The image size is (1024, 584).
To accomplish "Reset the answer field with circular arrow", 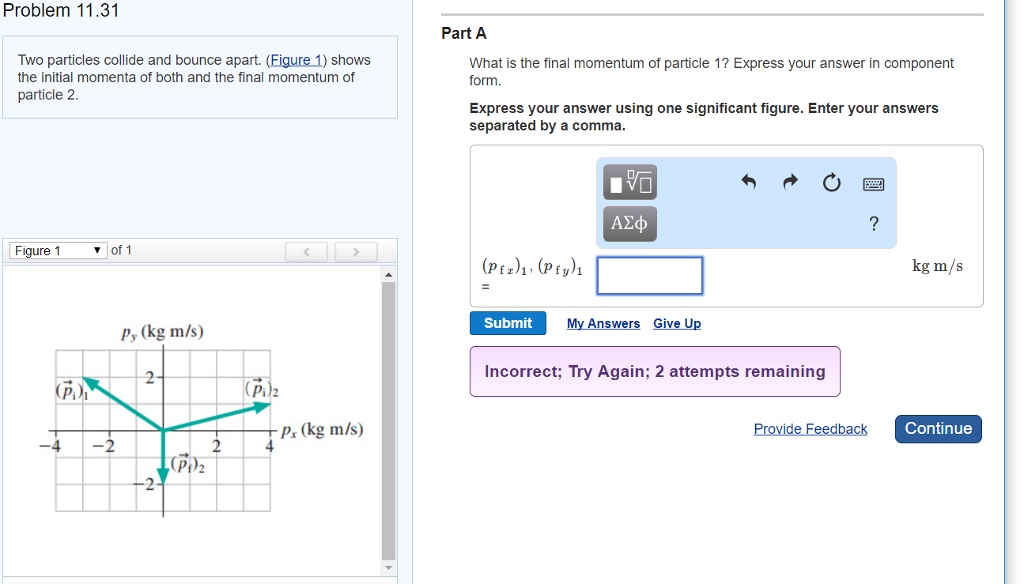I will tap(831, 182).
